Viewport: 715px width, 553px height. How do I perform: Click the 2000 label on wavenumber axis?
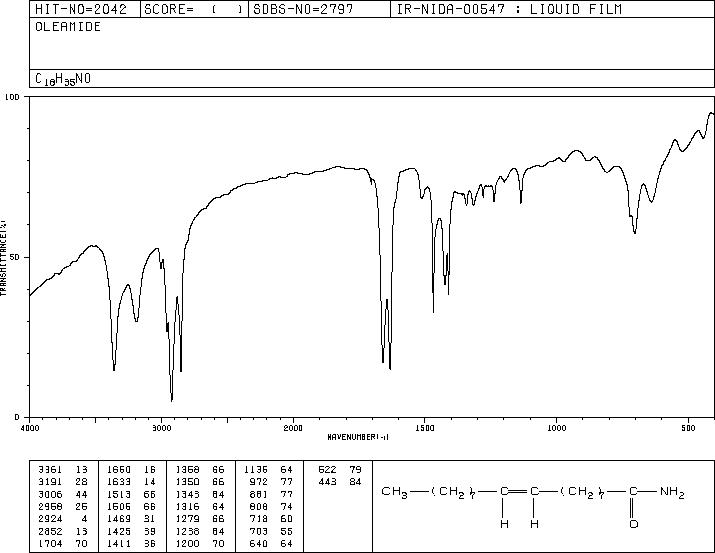tap(293, 428)
